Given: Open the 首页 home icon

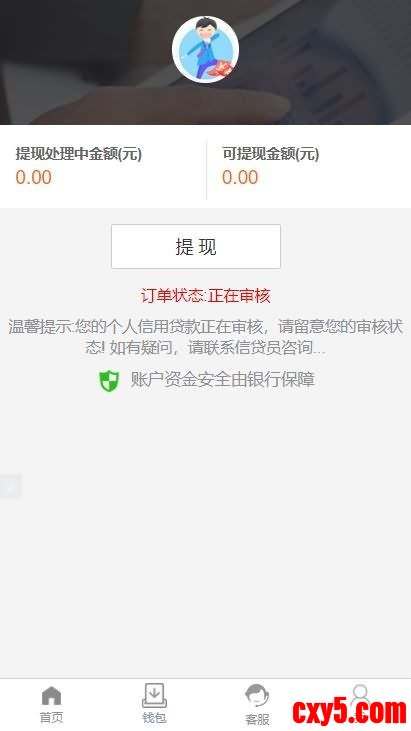Looking at the screenshot, I should [x=51, y=696].
